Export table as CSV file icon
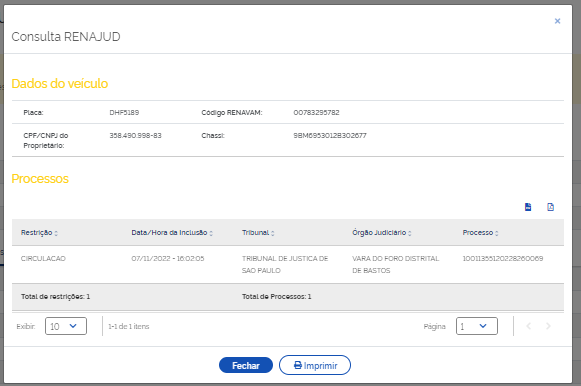The width and height of the screenshot is (581, 386). click(x=528, y=207)
